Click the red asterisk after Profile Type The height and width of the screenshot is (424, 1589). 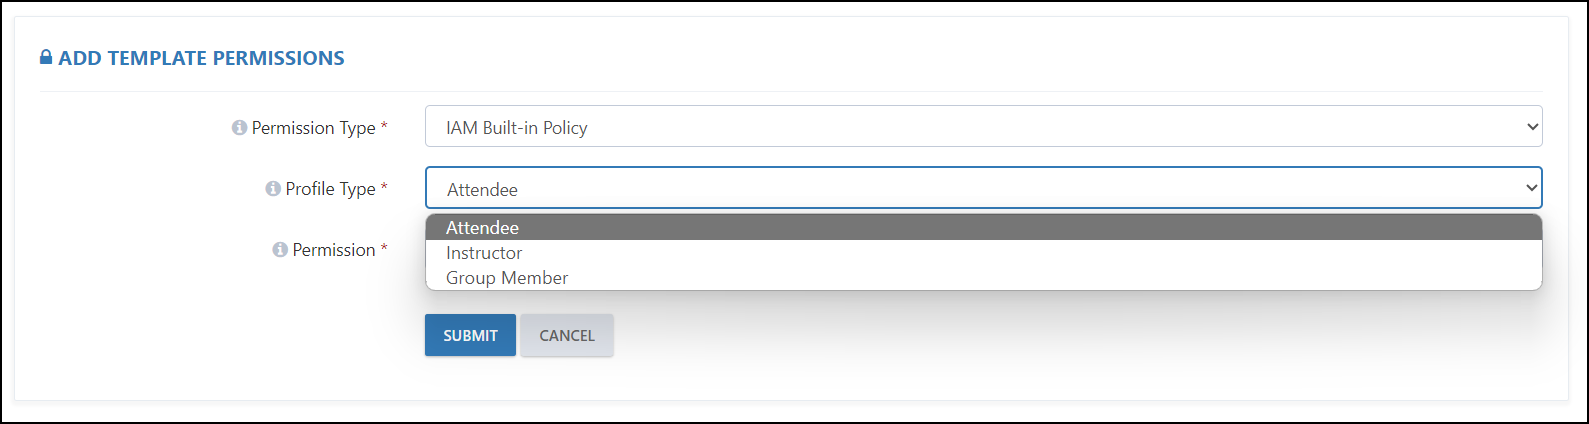pos(384,188)
